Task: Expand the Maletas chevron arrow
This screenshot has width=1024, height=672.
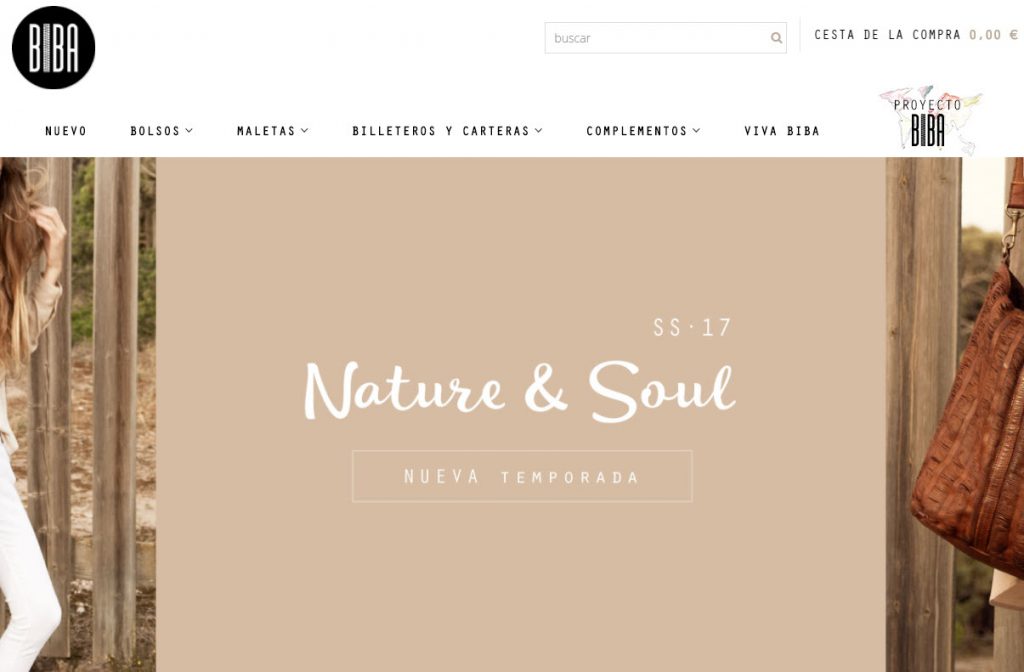Action: pos(304,131)
